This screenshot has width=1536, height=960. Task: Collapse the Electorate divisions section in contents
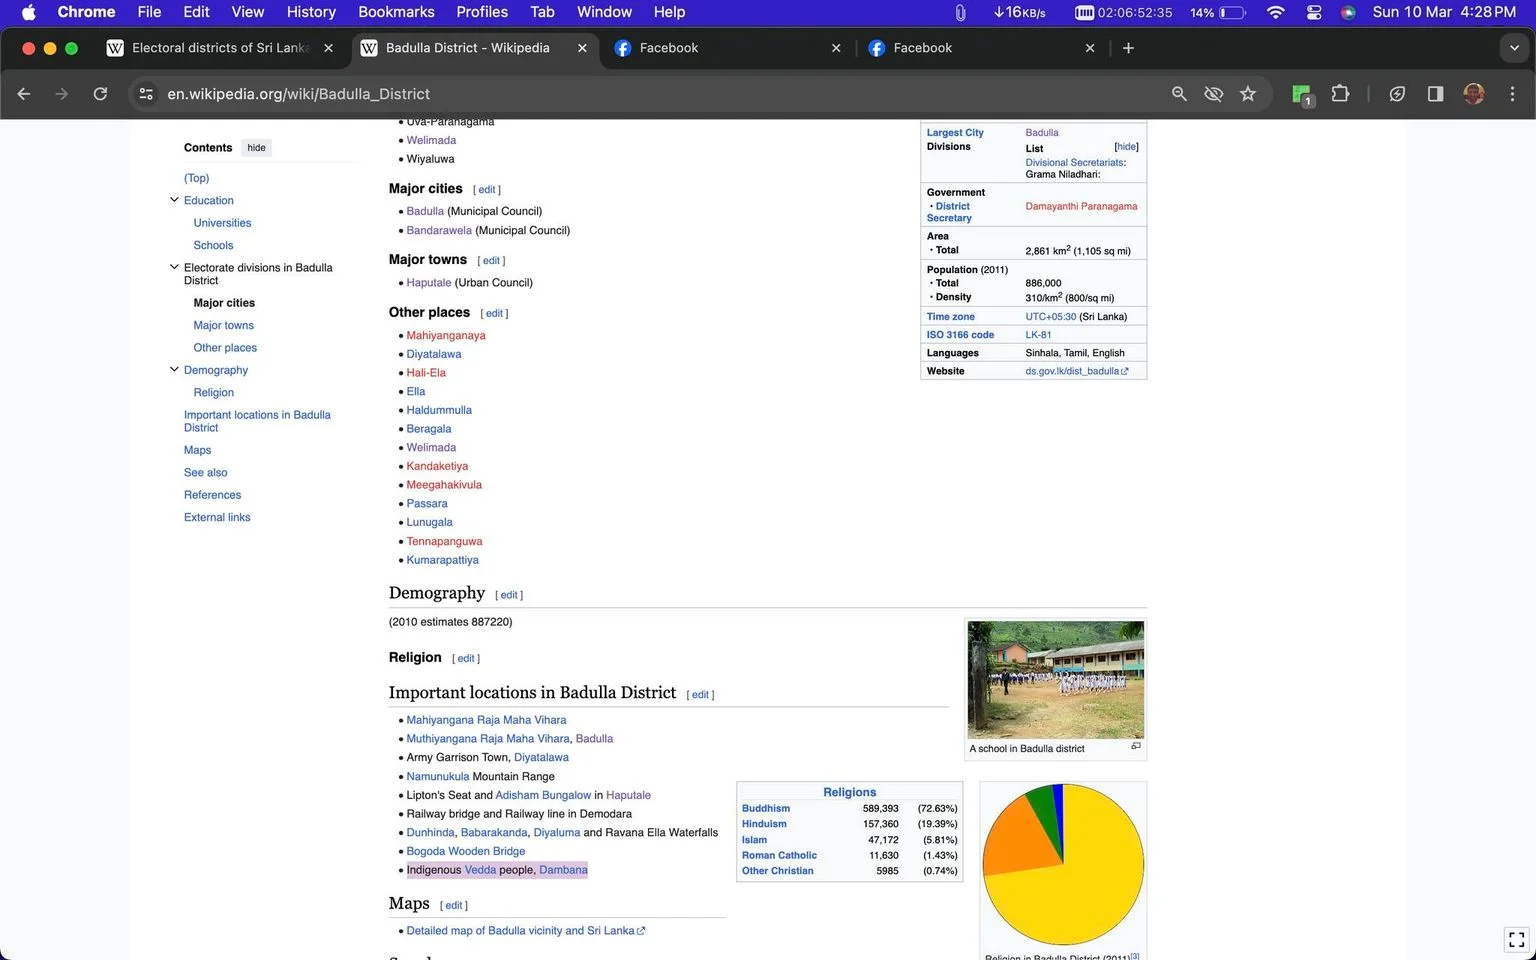click(x=174, y=267)
